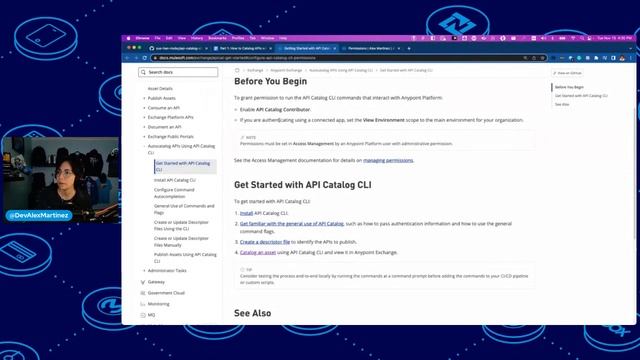Open macOS Control Center icon

[x=589, y=38]
